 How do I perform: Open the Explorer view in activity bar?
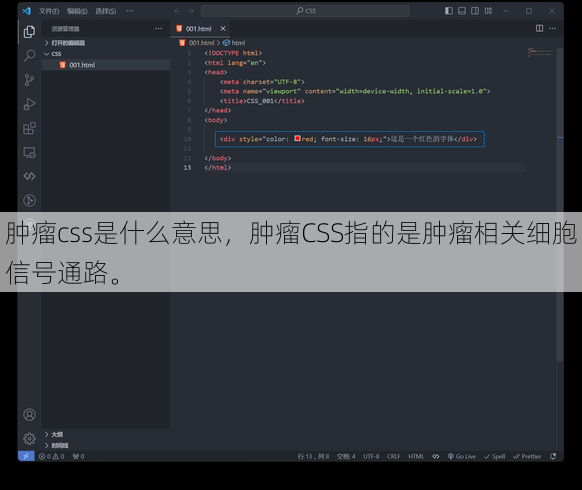click(x=29, y=32)
